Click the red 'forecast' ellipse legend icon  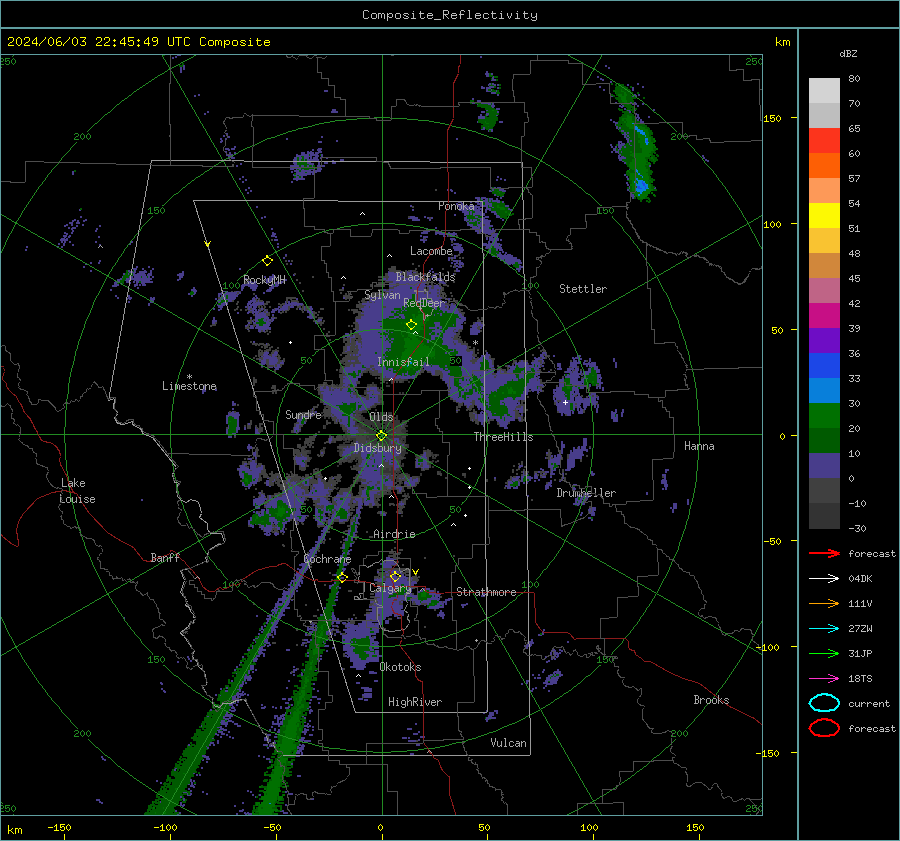coord(824,728)
